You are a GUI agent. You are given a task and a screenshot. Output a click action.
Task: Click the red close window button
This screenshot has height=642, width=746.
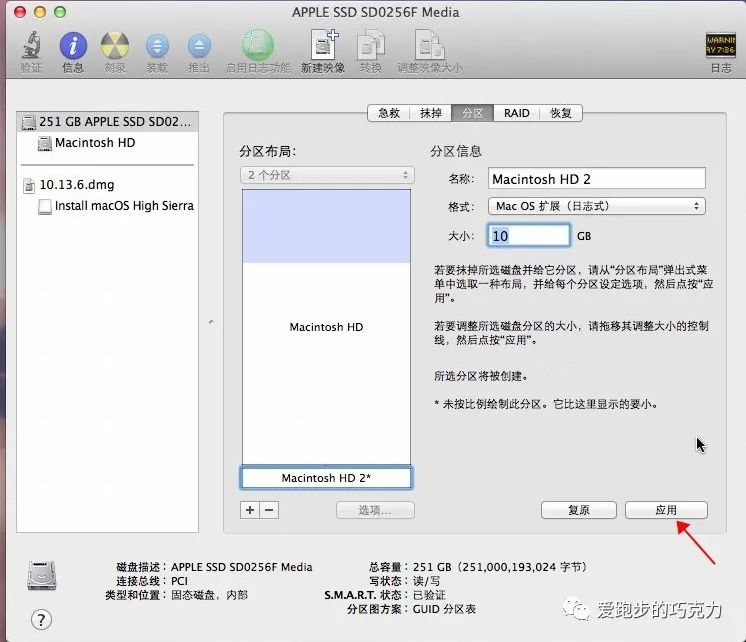pos(20,12)
